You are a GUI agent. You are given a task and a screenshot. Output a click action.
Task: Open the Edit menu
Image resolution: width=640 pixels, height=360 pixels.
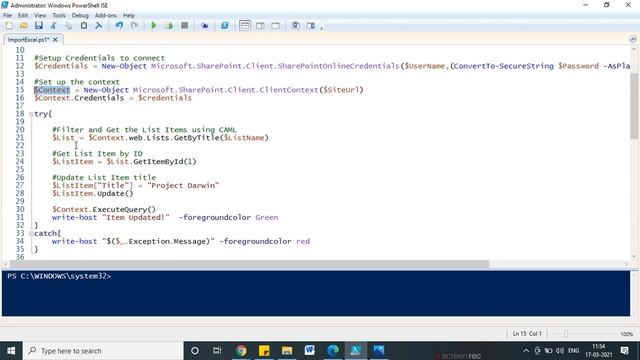coord(23,16)
